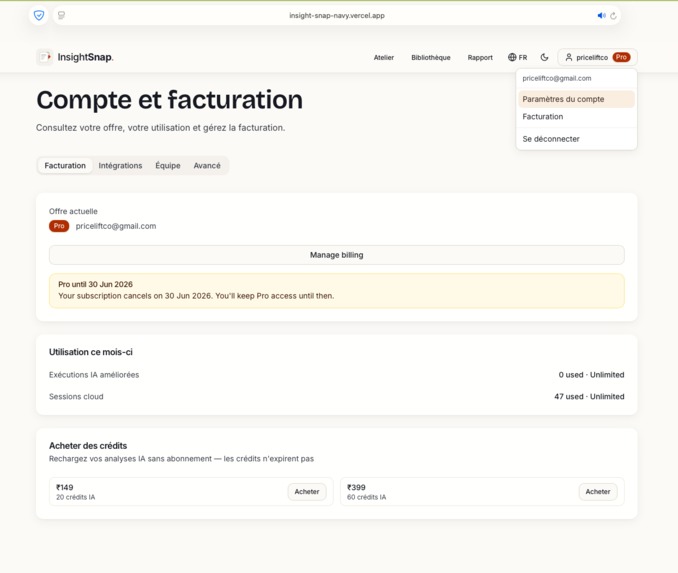Toggle dark mode moon icon

pyautogui.click(x=544, y=57)
